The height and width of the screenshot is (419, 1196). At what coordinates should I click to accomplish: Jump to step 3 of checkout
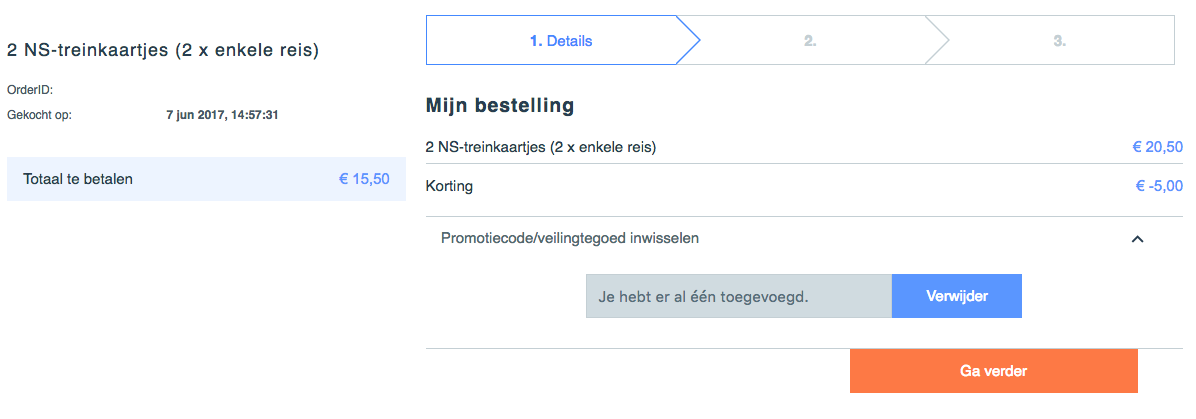(1059, 41)
